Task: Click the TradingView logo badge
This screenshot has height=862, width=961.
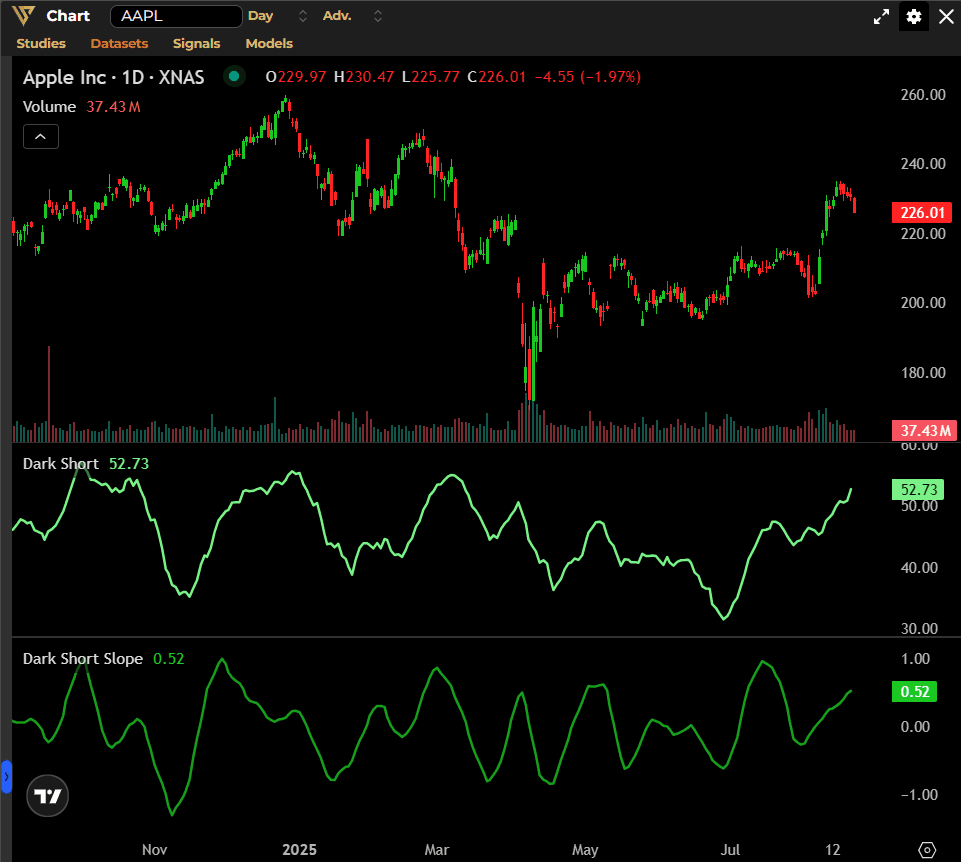Action: pos(48,796)
